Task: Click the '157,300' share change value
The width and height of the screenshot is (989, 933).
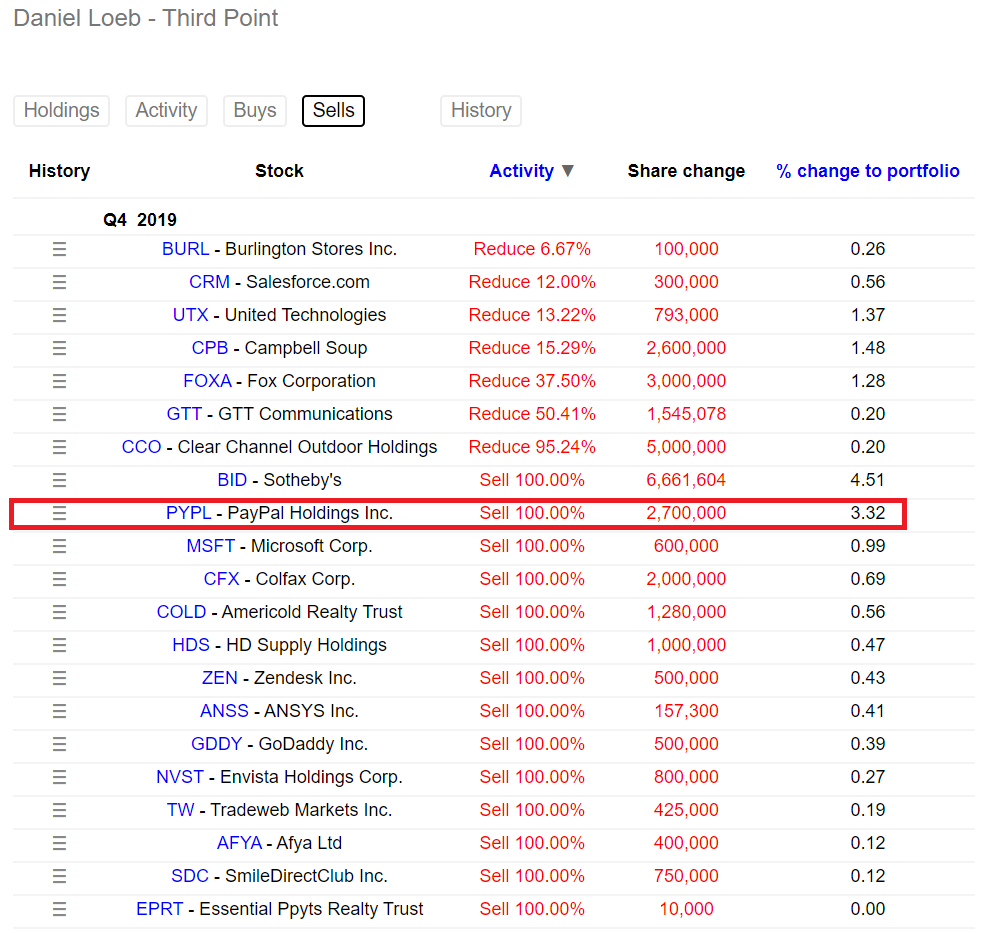Action: 686,711
